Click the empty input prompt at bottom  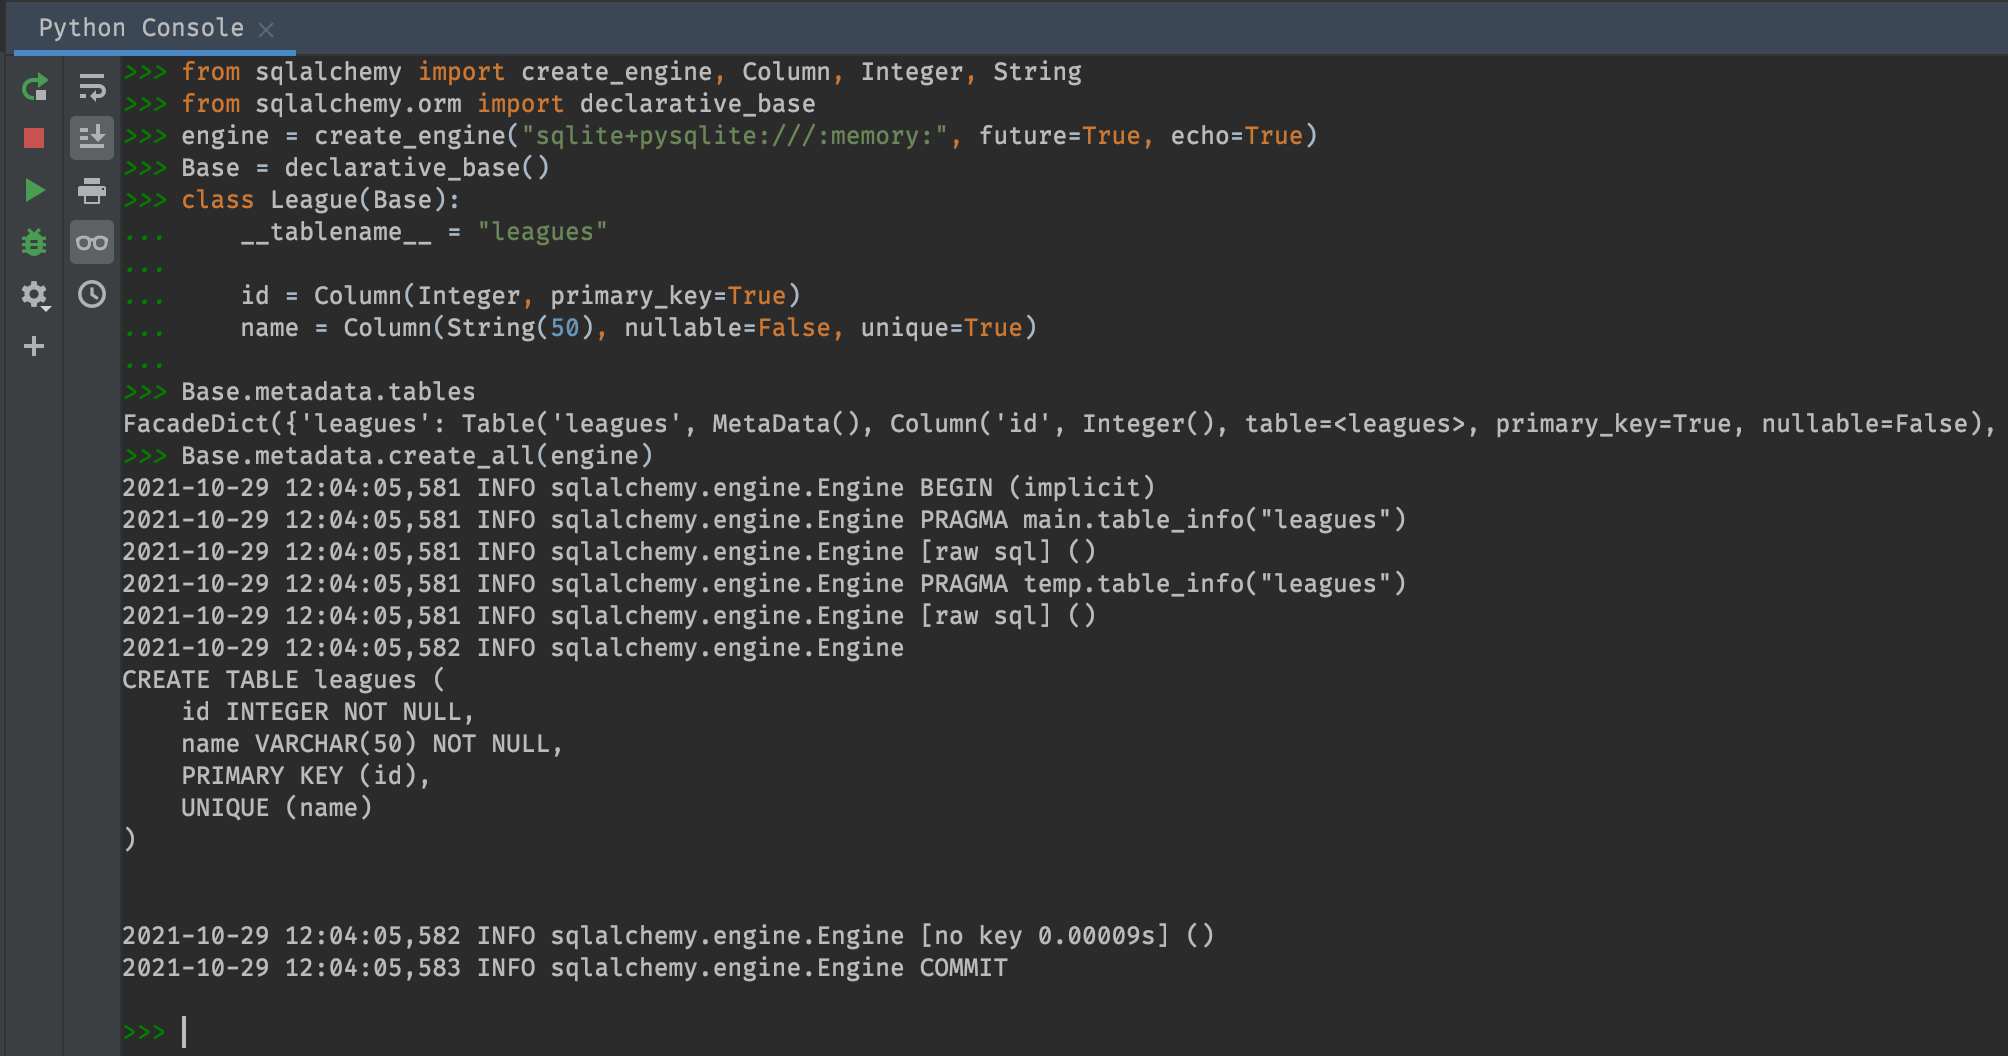600,1031
